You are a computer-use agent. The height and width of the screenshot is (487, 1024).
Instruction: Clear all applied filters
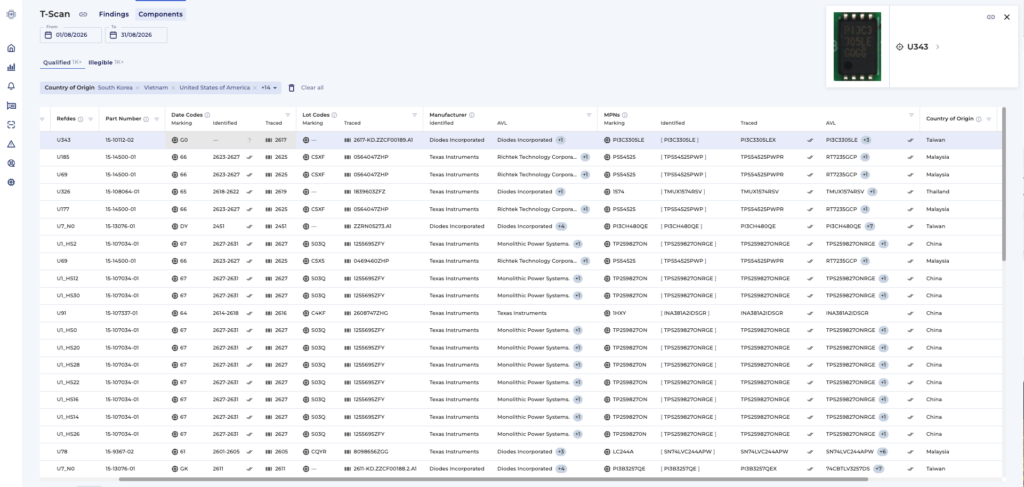(x=312, y=87)
